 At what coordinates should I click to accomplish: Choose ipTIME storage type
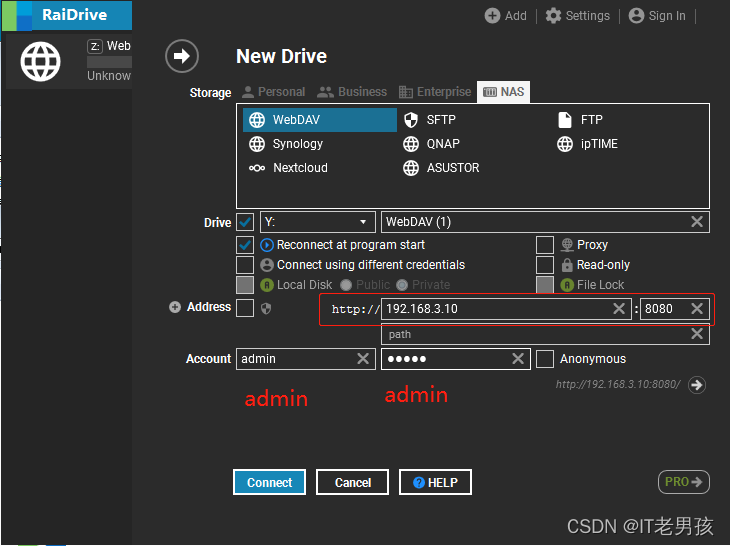click(588, 144)
